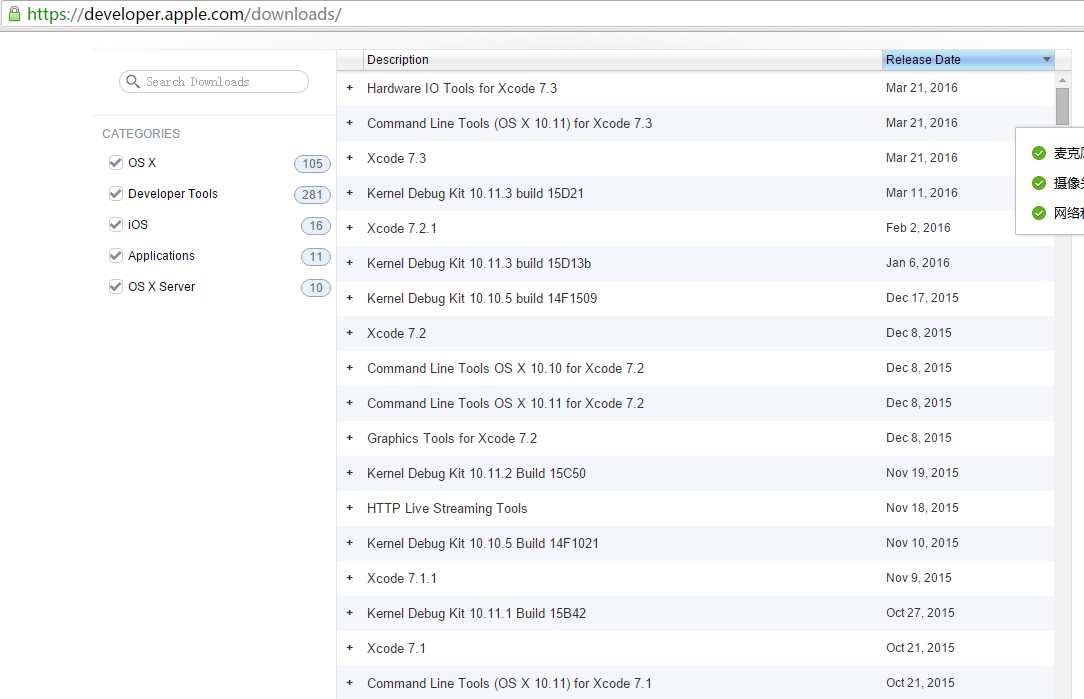Expand Command Line Tools OS X 10.11 Xcode 7.2
Screen dimensions: 1084x699
pyautogui.click(x=350, y=402)
